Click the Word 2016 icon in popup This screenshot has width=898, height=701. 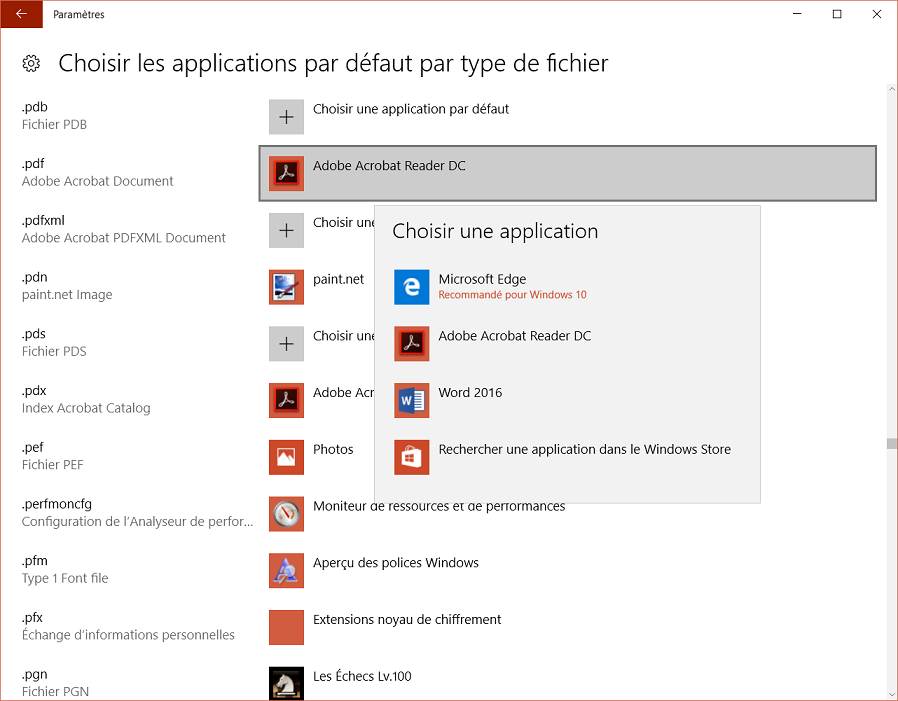pos(412,400)
